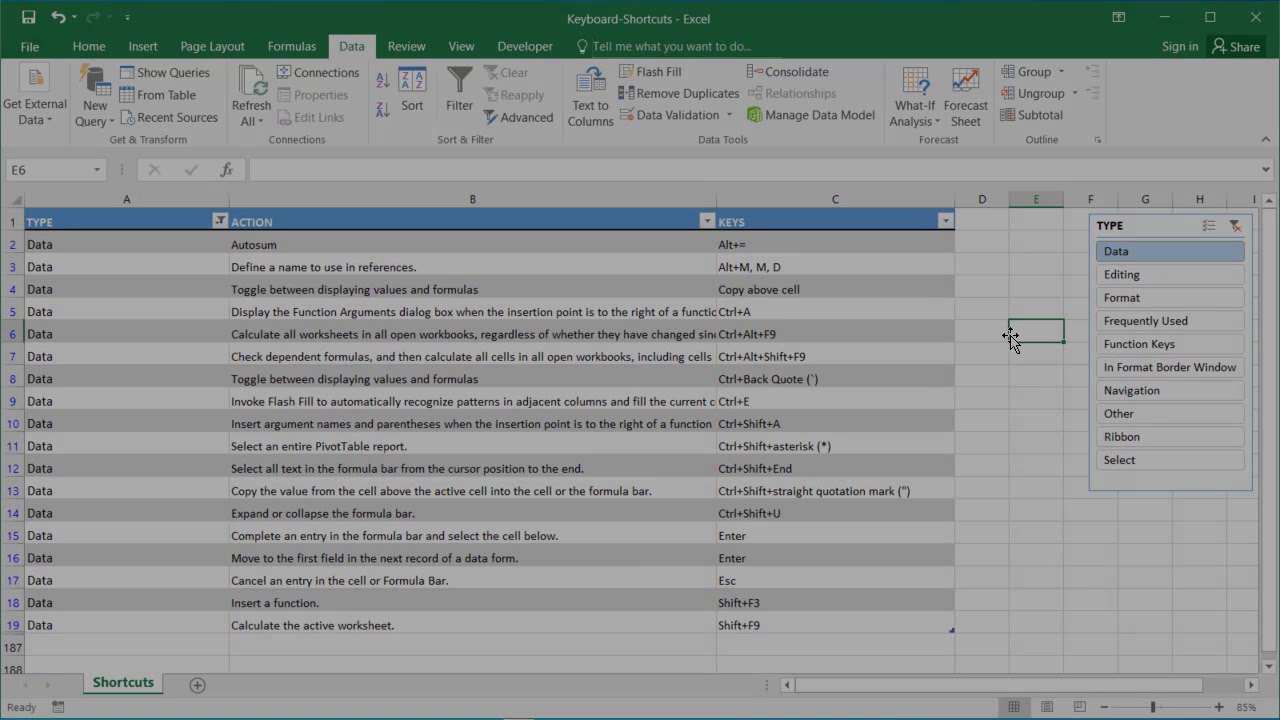Viewport: 1280px width, 720px height.
Task: Click Consolidate
Action: point(788,72)
